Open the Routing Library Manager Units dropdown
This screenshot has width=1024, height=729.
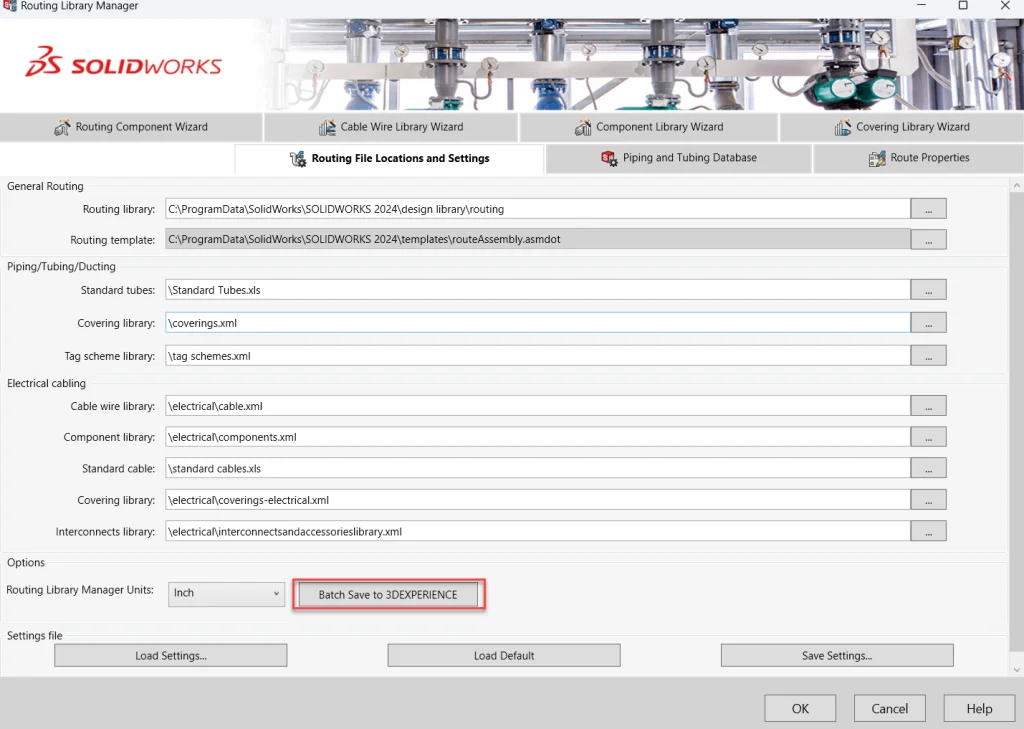point(226,593)
